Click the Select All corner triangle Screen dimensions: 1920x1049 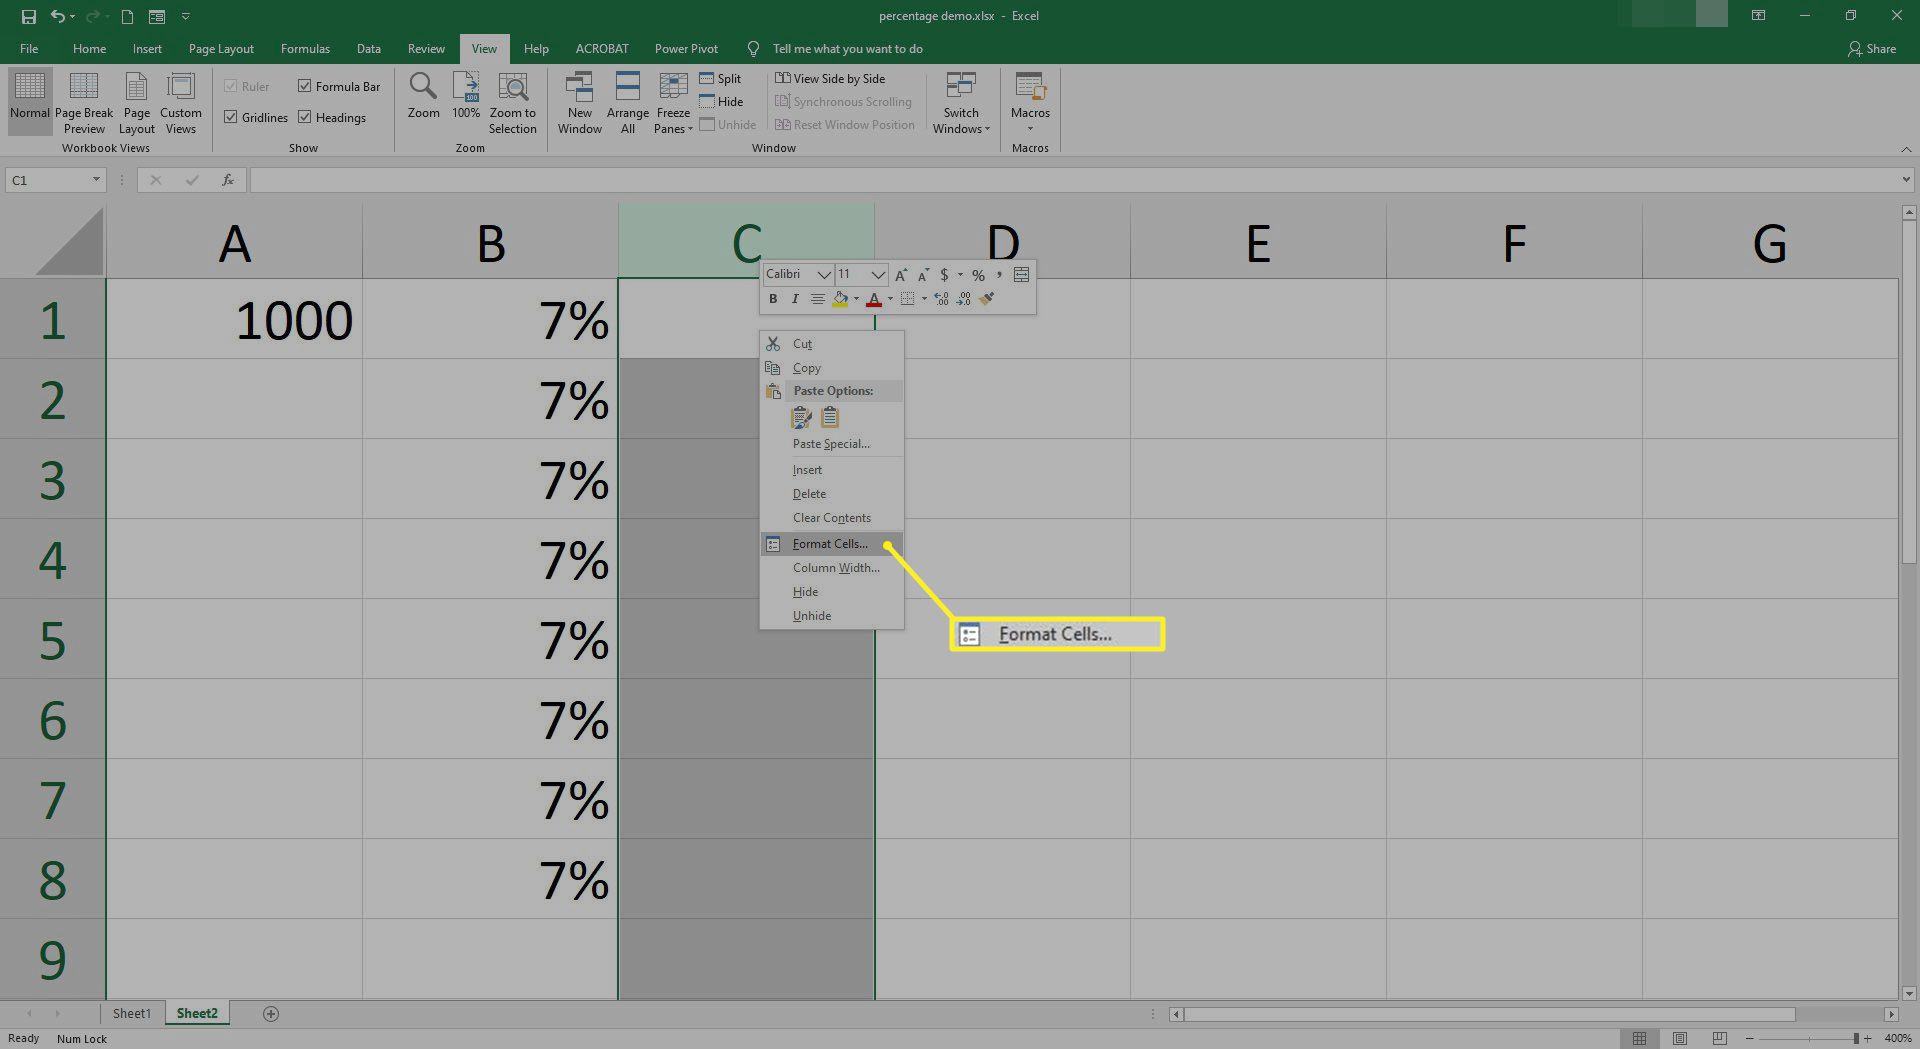69,241
